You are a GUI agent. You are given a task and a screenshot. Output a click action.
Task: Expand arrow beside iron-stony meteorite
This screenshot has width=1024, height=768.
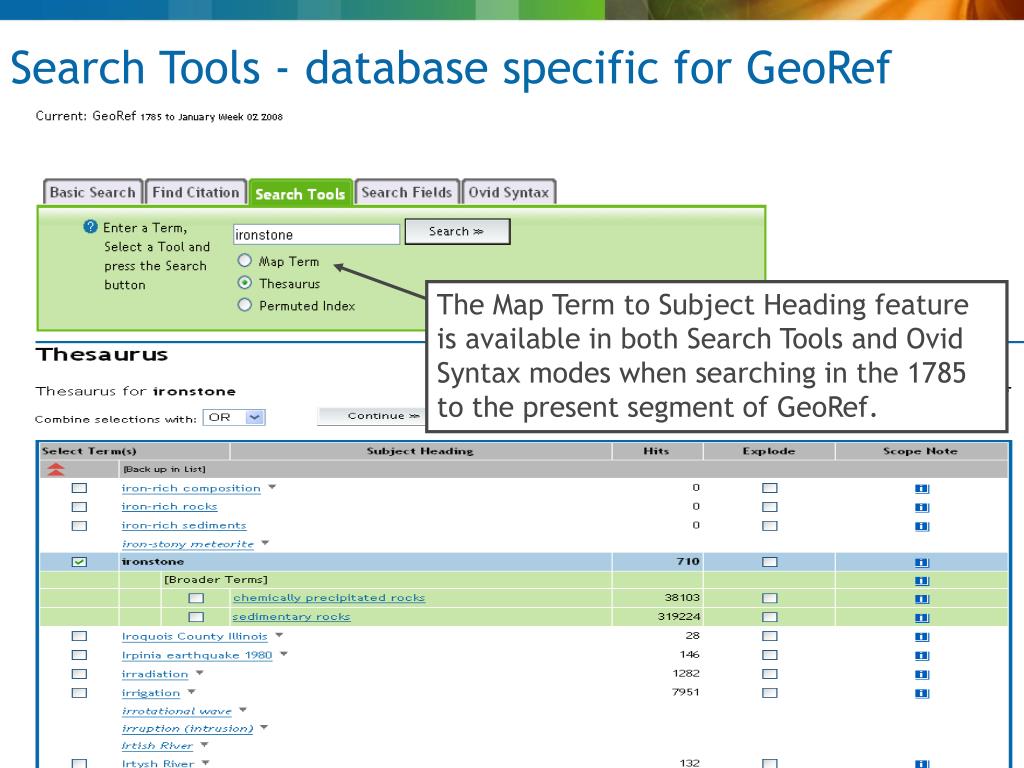click(x=265, y=542)
